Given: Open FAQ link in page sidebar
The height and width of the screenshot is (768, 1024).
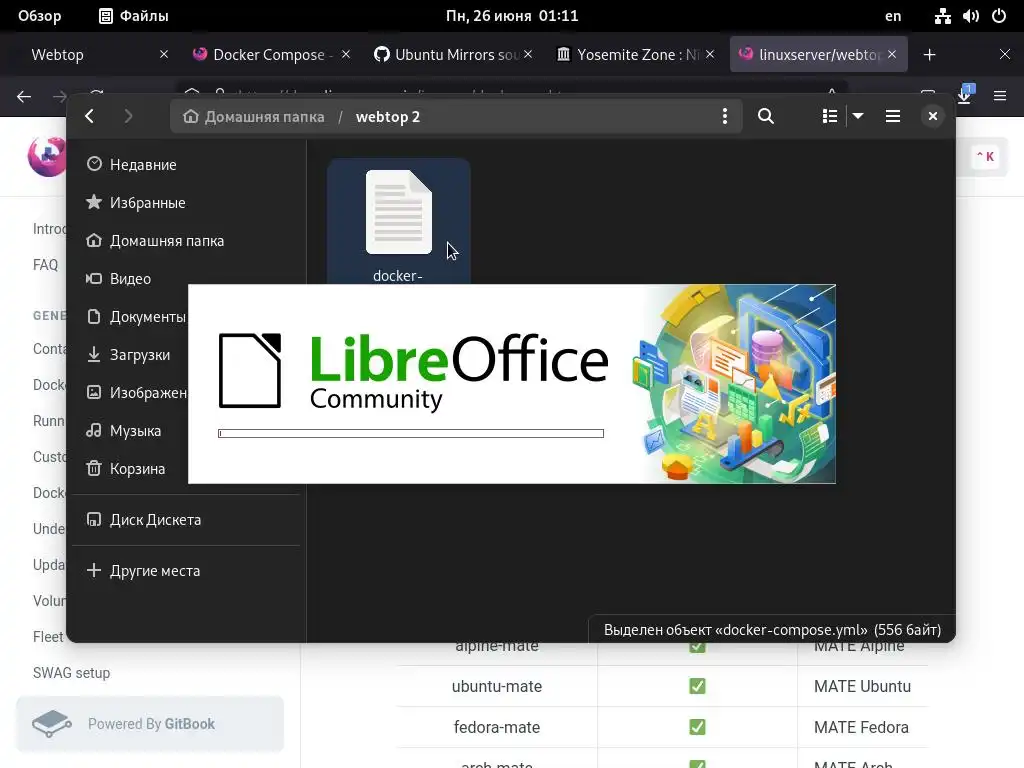Looking at the screenshot, I should (x=45, y=264).
